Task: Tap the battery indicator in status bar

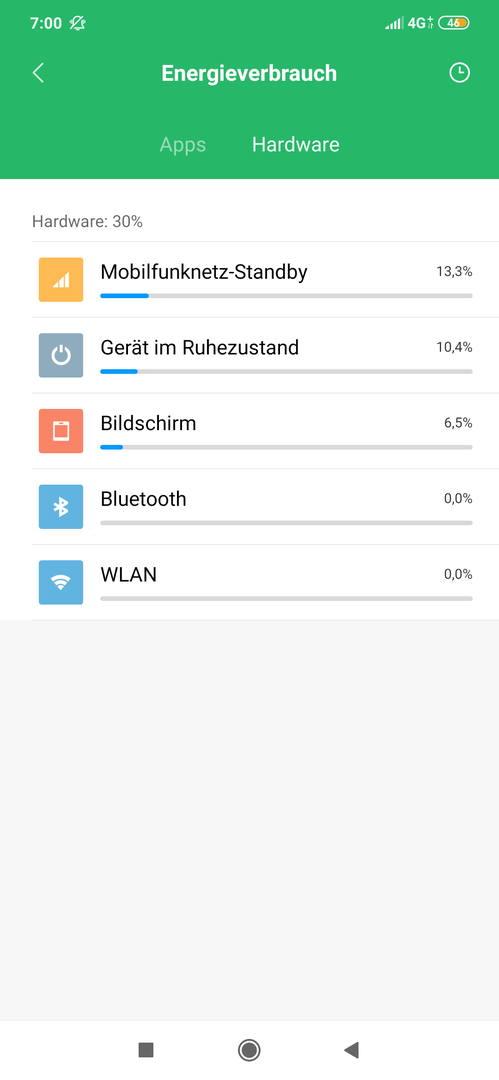Action: (x=454, y=23)
